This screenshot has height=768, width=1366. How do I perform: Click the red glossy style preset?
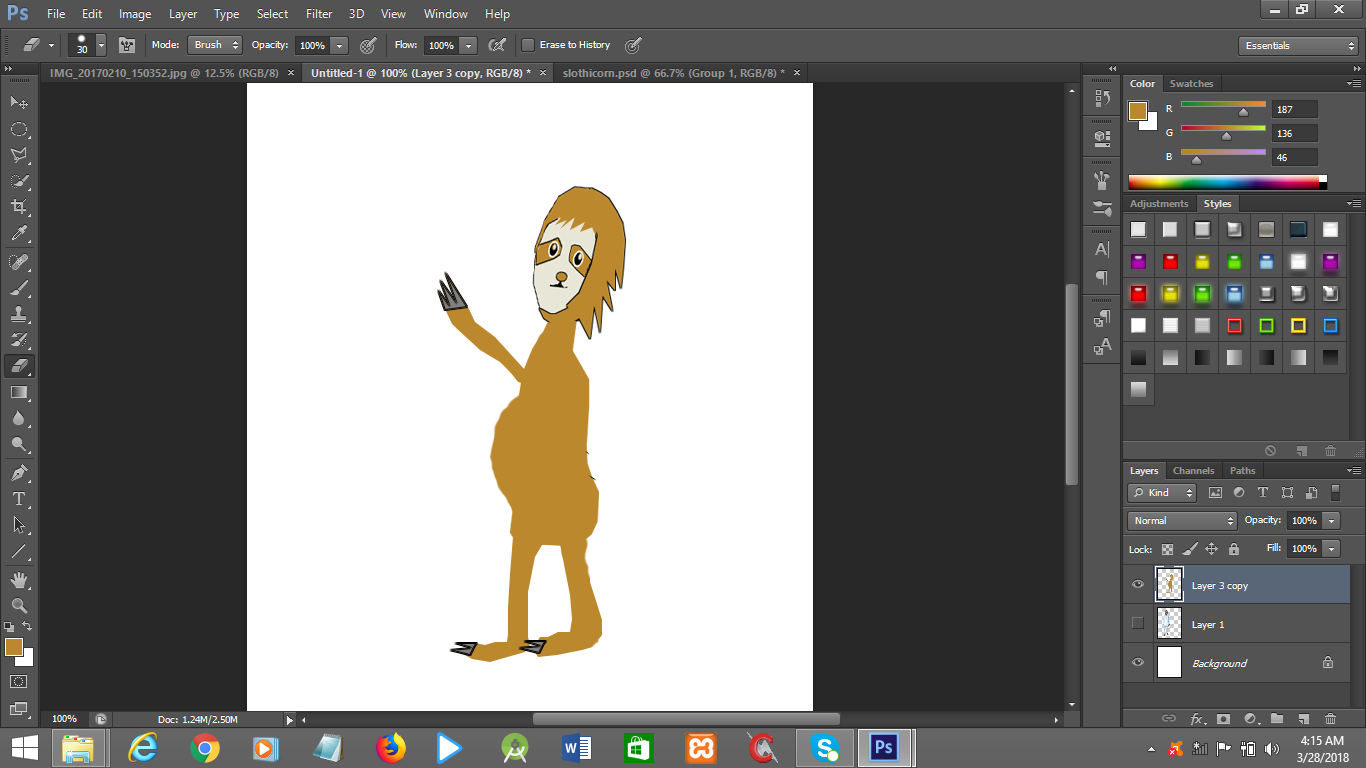[1170, 262]
